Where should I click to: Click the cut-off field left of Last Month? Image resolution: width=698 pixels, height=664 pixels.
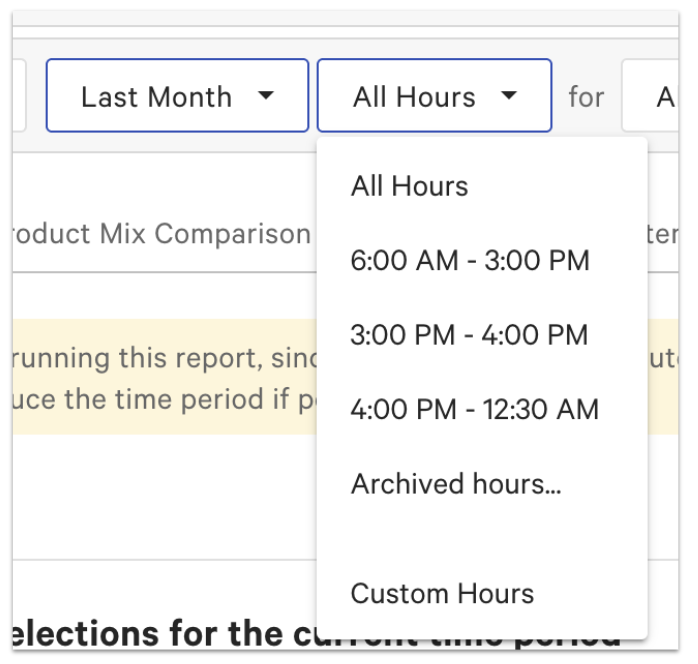[18, 96]
